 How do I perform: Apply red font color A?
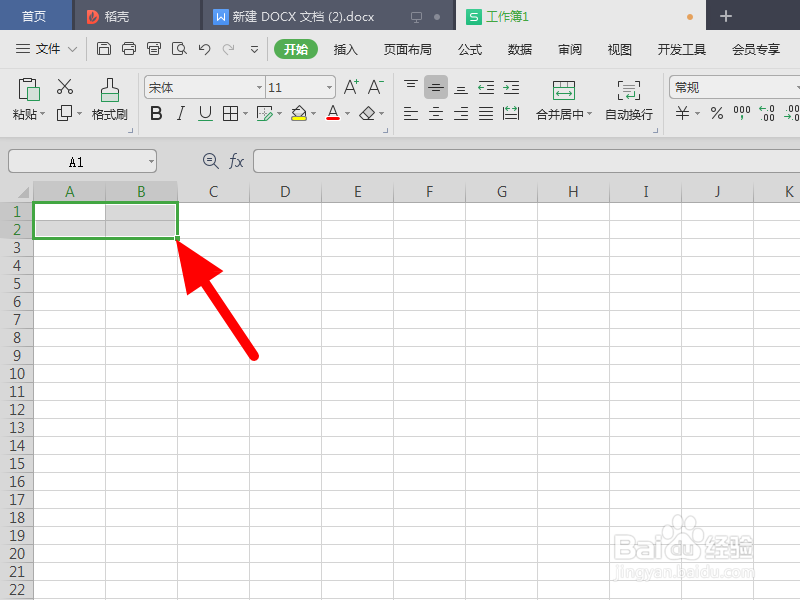coord(333,113)
